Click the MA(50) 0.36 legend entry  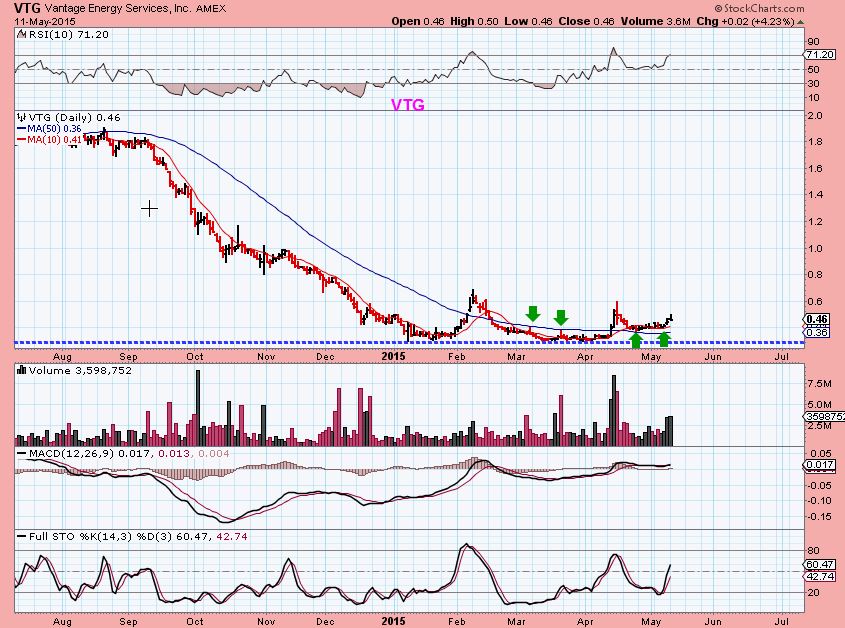coord(54,129)
